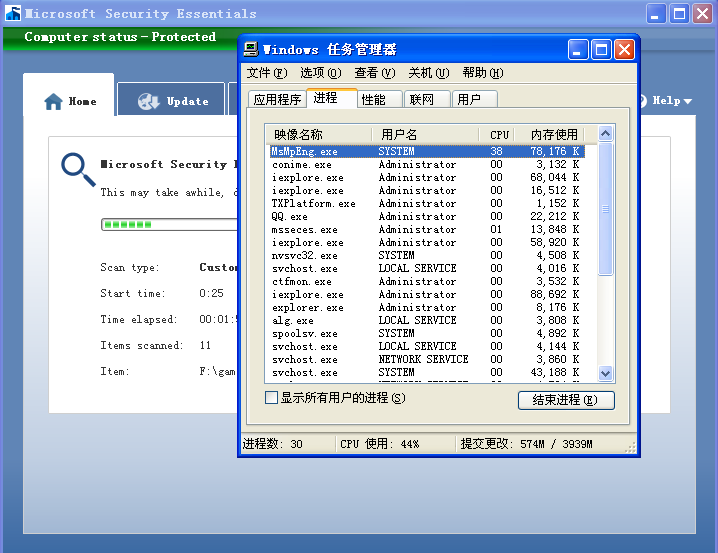The height and width of the screenshot is (553, 718).
Task: Sort by the 内存使用 column header
Action: tap(549, 135)
